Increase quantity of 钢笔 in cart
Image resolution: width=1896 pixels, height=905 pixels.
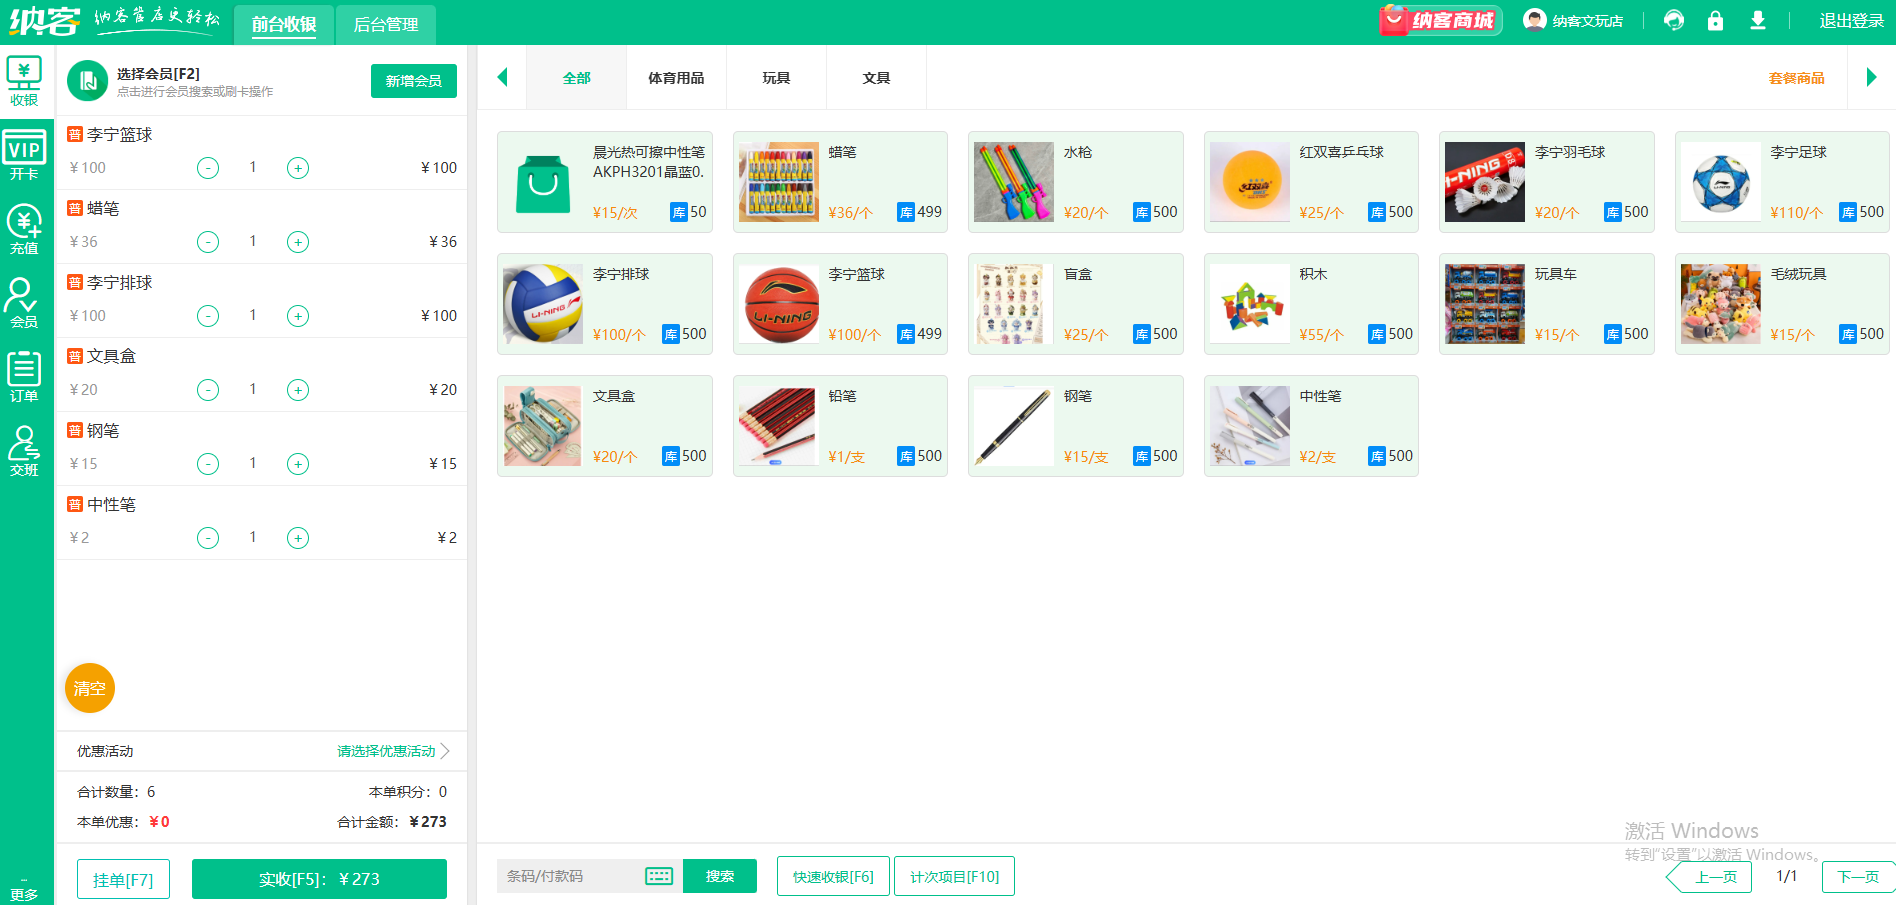coord(298,464)
